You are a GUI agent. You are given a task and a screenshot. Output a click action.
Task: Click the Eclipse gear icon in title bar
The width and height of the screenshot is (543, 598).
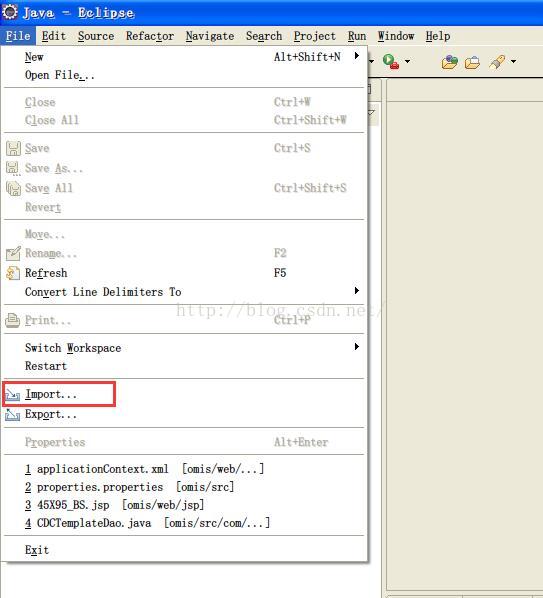point(10,12)
